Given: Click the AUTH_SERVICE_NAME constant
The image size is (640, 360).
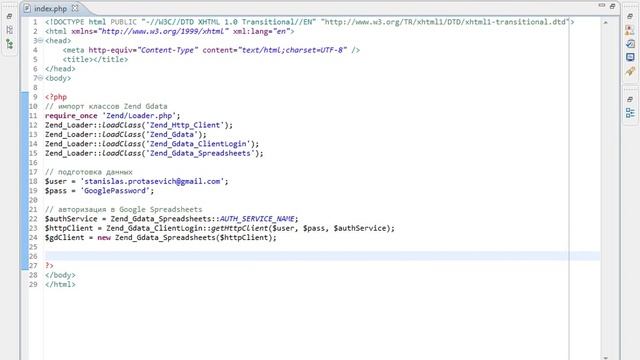Looking at the screenshot, I should [x=257, y=219].
